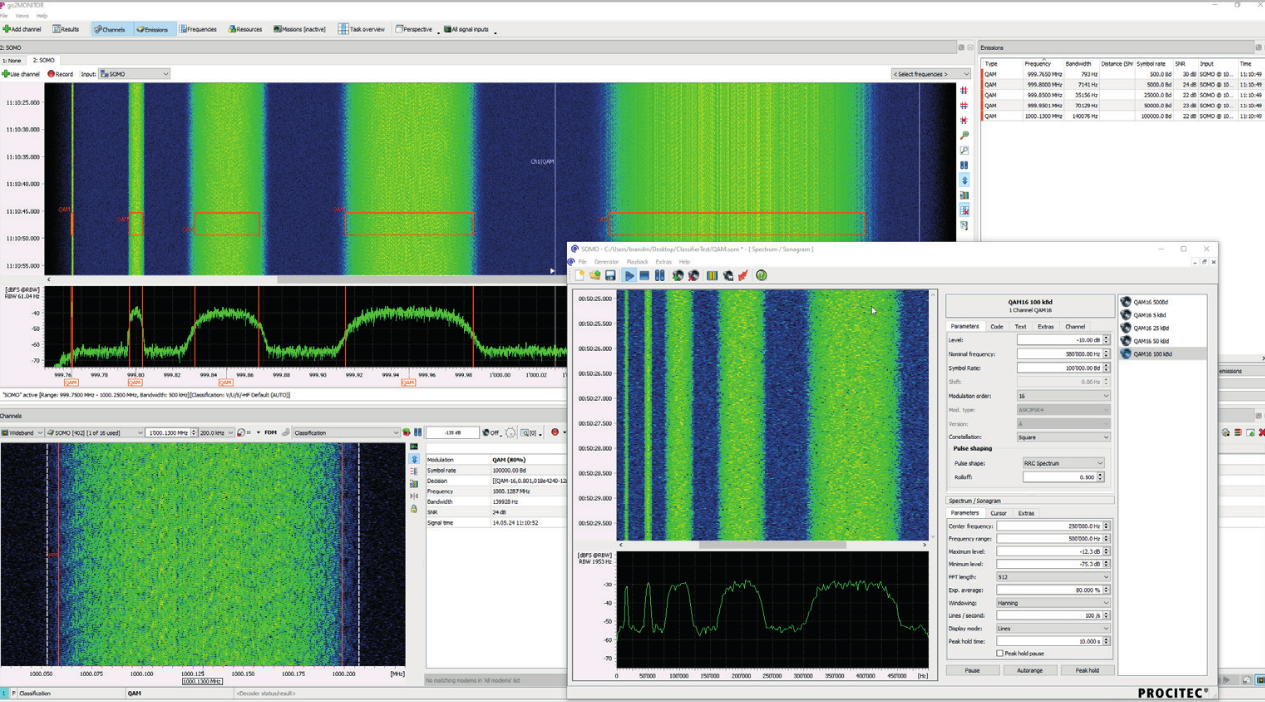Click the Save floppy disk icon in SOMO
The width and height of the screenshot is (1265, 702).
pos(610,275)
